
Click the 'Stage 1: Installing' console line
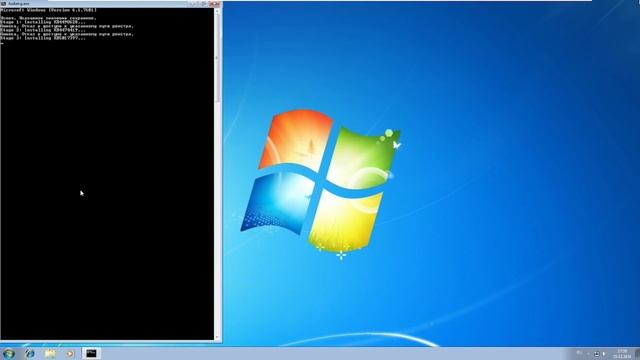click(x=43, y=22)
